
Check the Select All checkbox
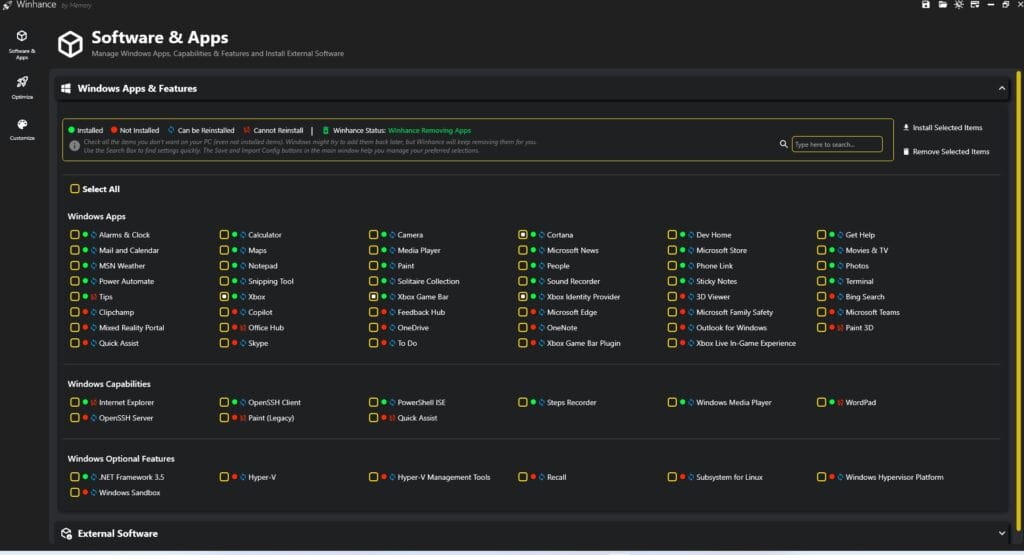[75, 189]
